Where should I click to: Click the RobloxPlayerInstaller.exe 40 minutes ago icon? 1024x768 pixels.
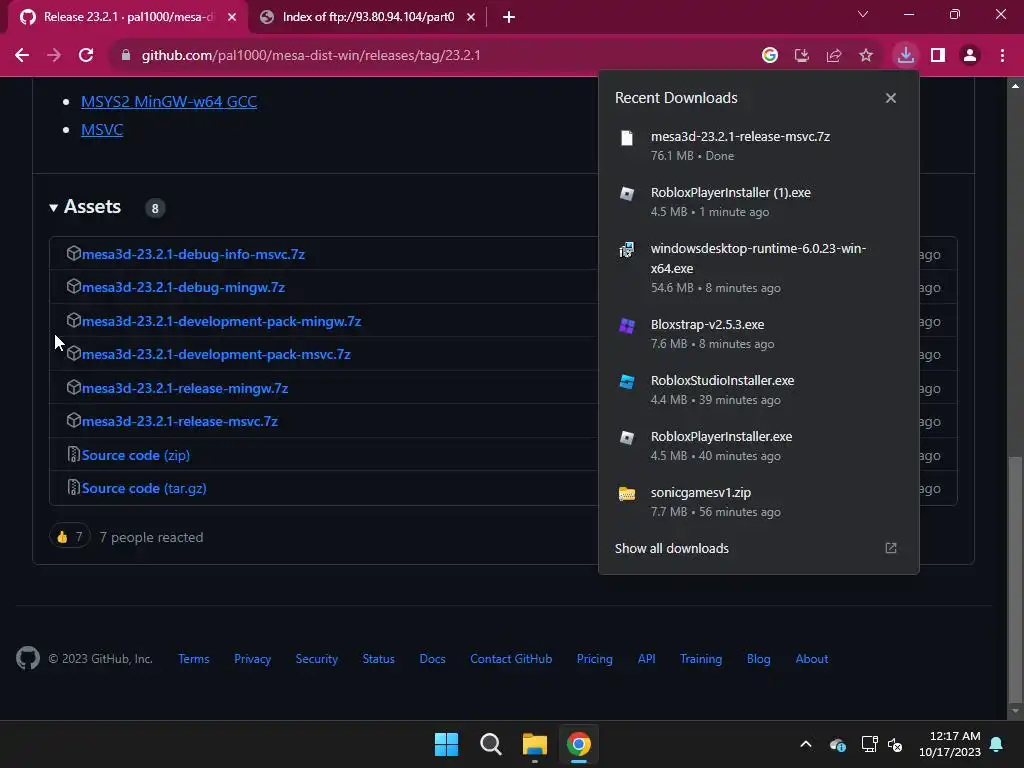pos(627,438)
